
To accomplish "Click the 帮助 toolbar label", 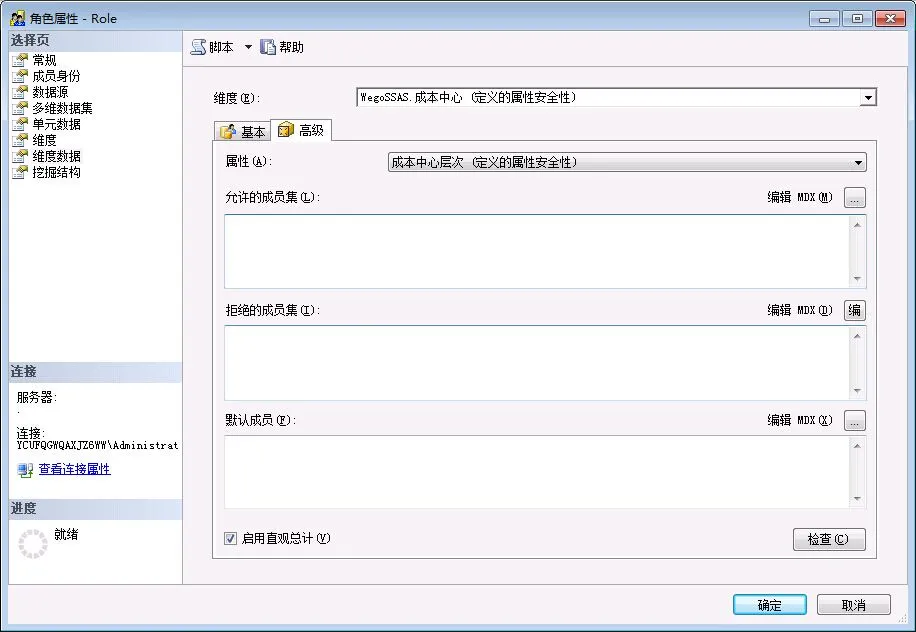I will (292, 47).
